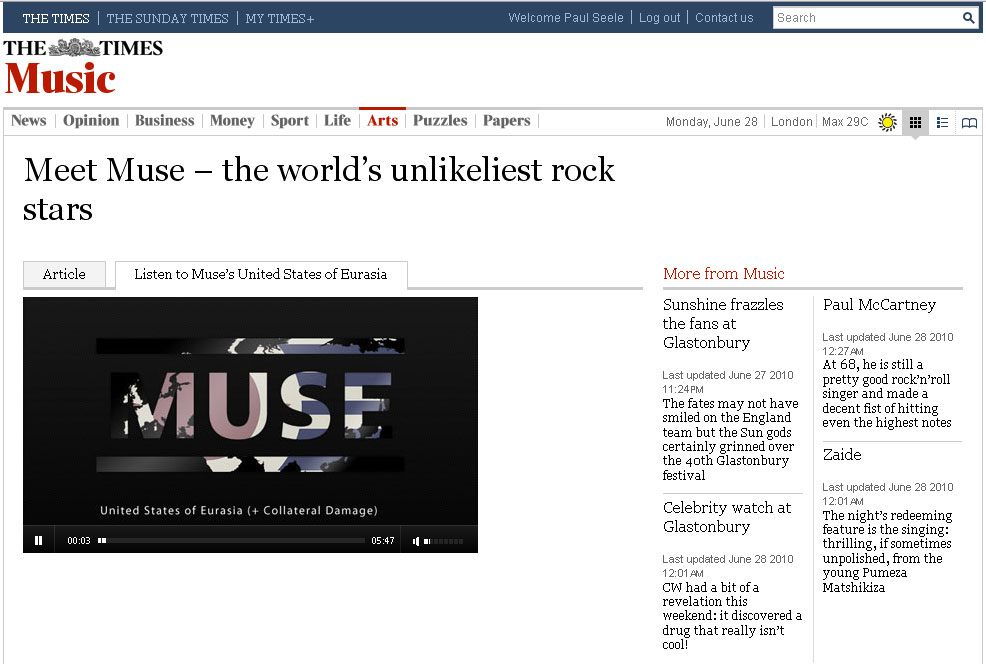Adjust the player volume level bar
Viewport: 986px width, 664px height.
[444, 541]
